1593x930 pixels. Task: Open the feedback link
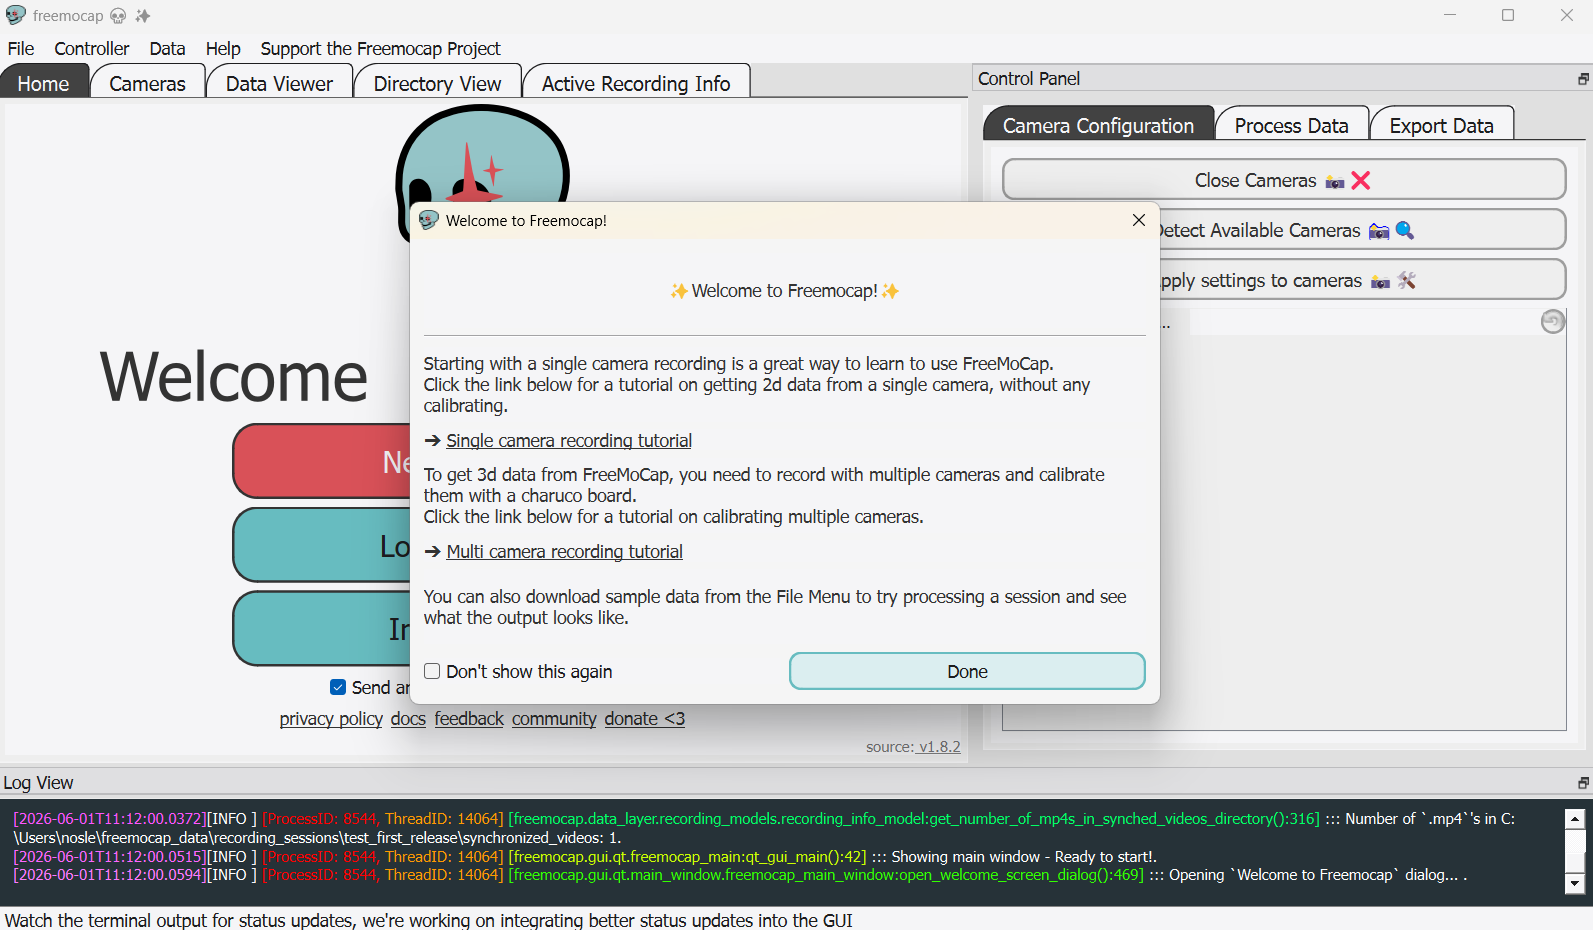point(469,718)
